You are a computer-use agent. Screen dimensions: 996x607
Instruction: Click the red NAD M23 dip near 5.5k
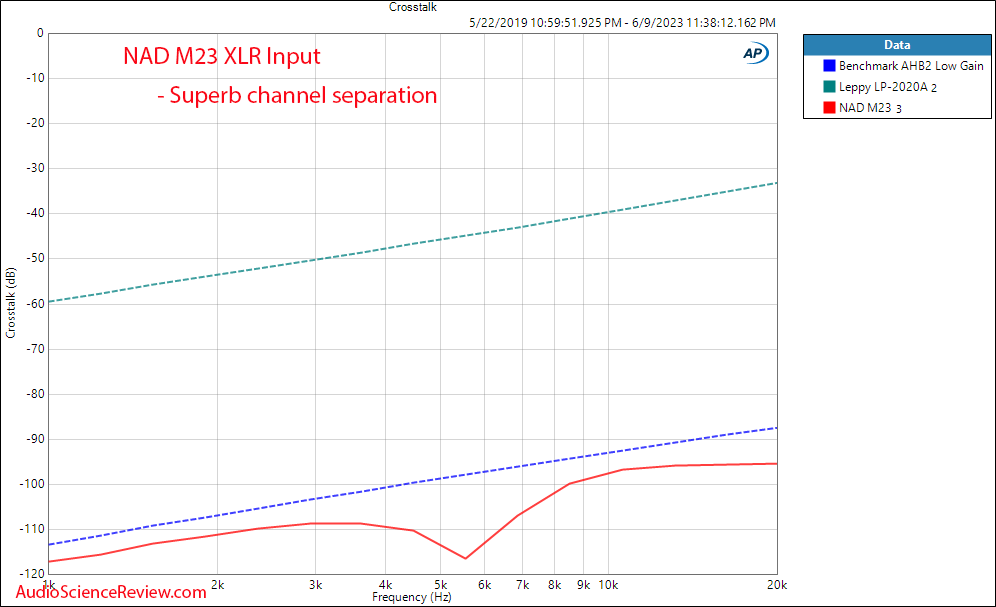coord(466,558)
